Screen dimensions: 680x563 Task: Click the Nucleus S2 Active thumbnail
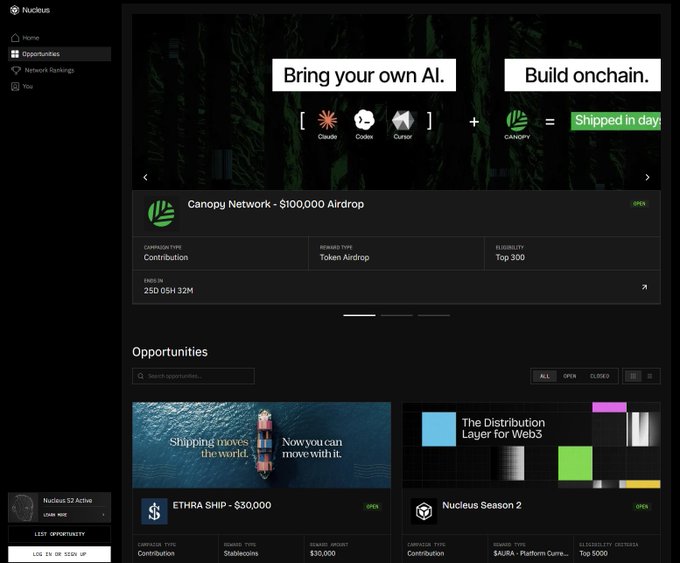click(23, 507)
